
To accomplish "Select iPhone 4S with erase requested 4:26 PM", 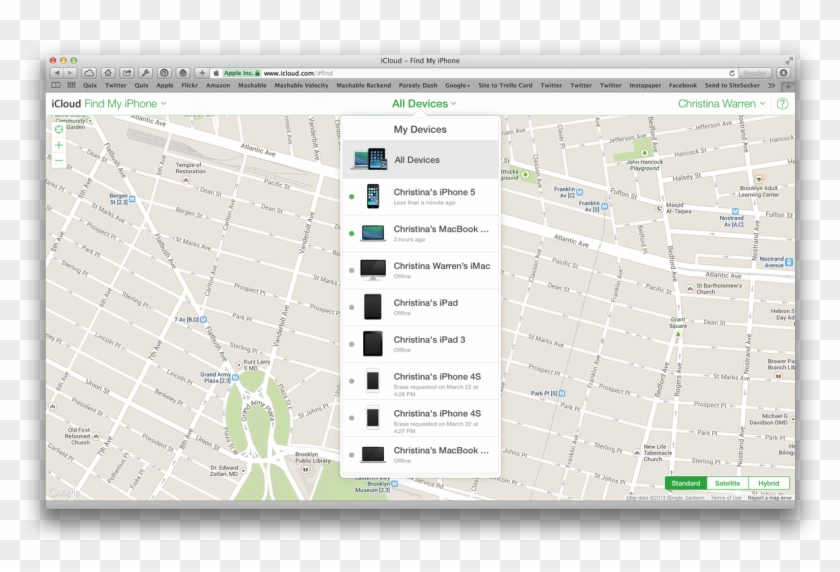I will coord(421,381).
